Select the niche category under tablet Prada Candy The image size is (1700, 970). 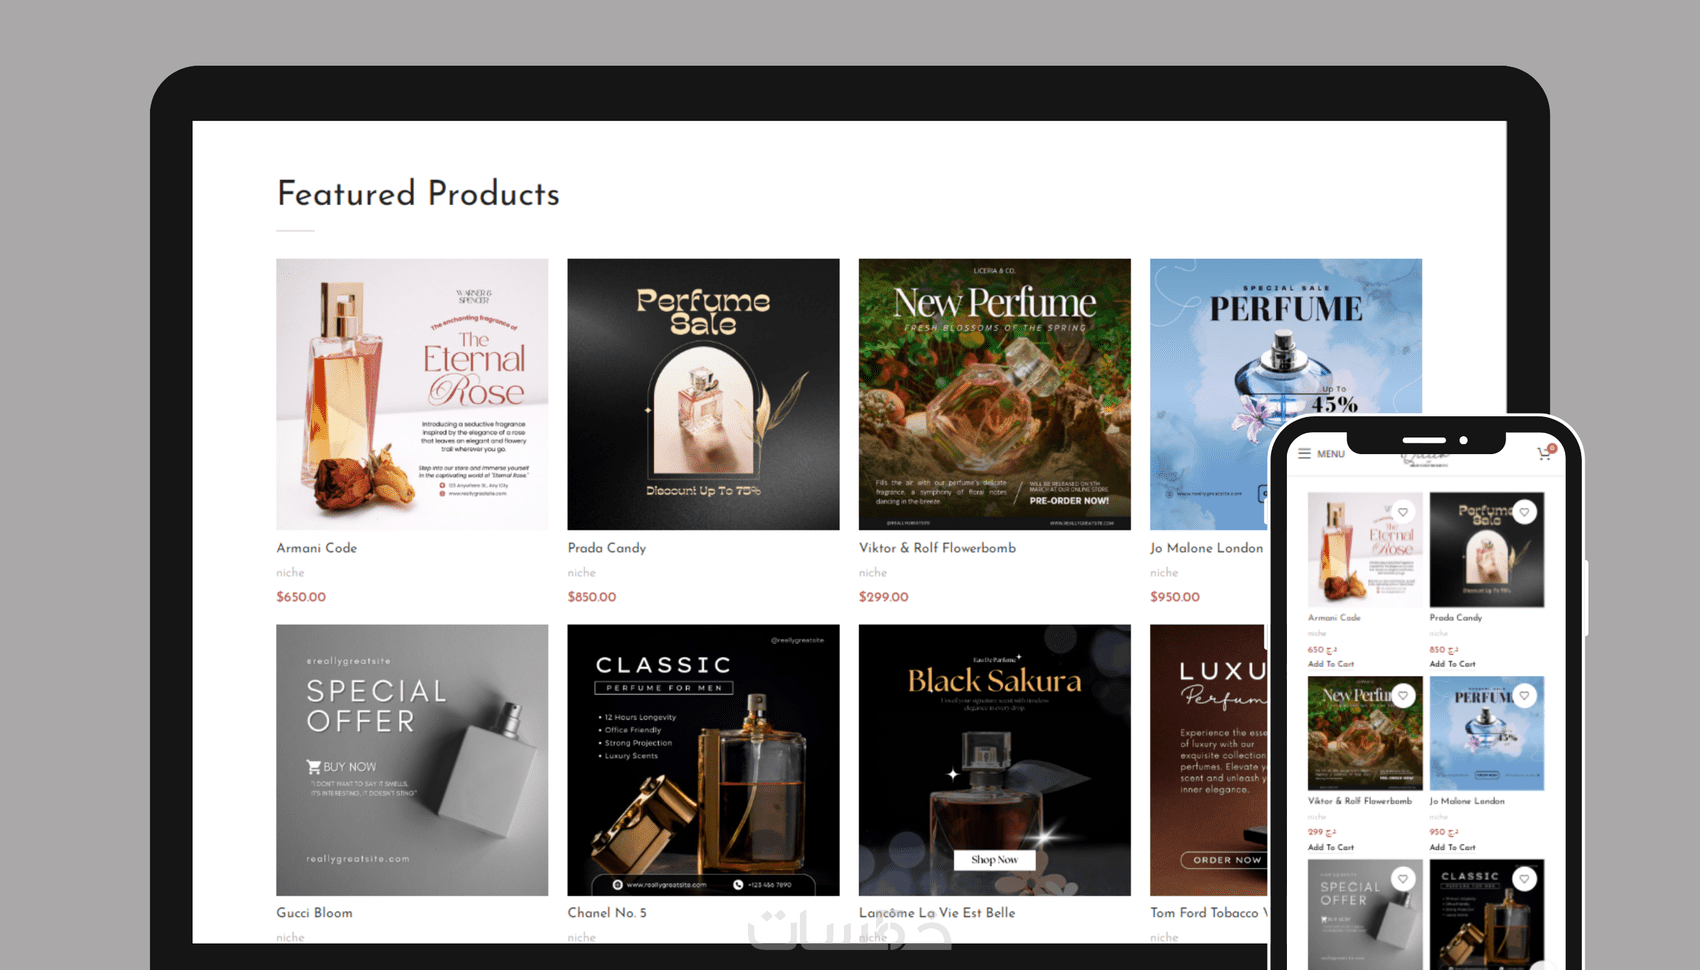(581, 573)
